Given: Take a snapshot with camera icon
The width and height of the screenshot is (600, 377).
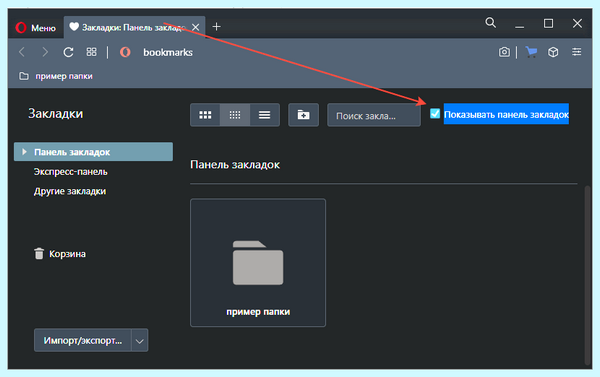Looking at the screenshot, I should click(x=504, y=52).
